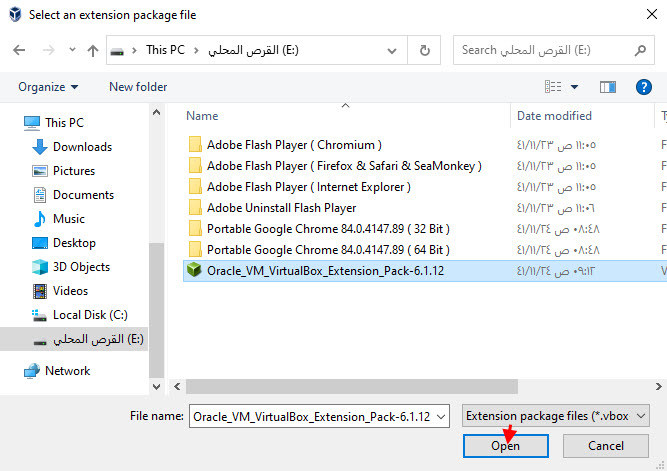Select Portable Google Chrome ( 32 Bit ) folder
Image resolution: width=667 pixels, height=471 pixels.
328,229
